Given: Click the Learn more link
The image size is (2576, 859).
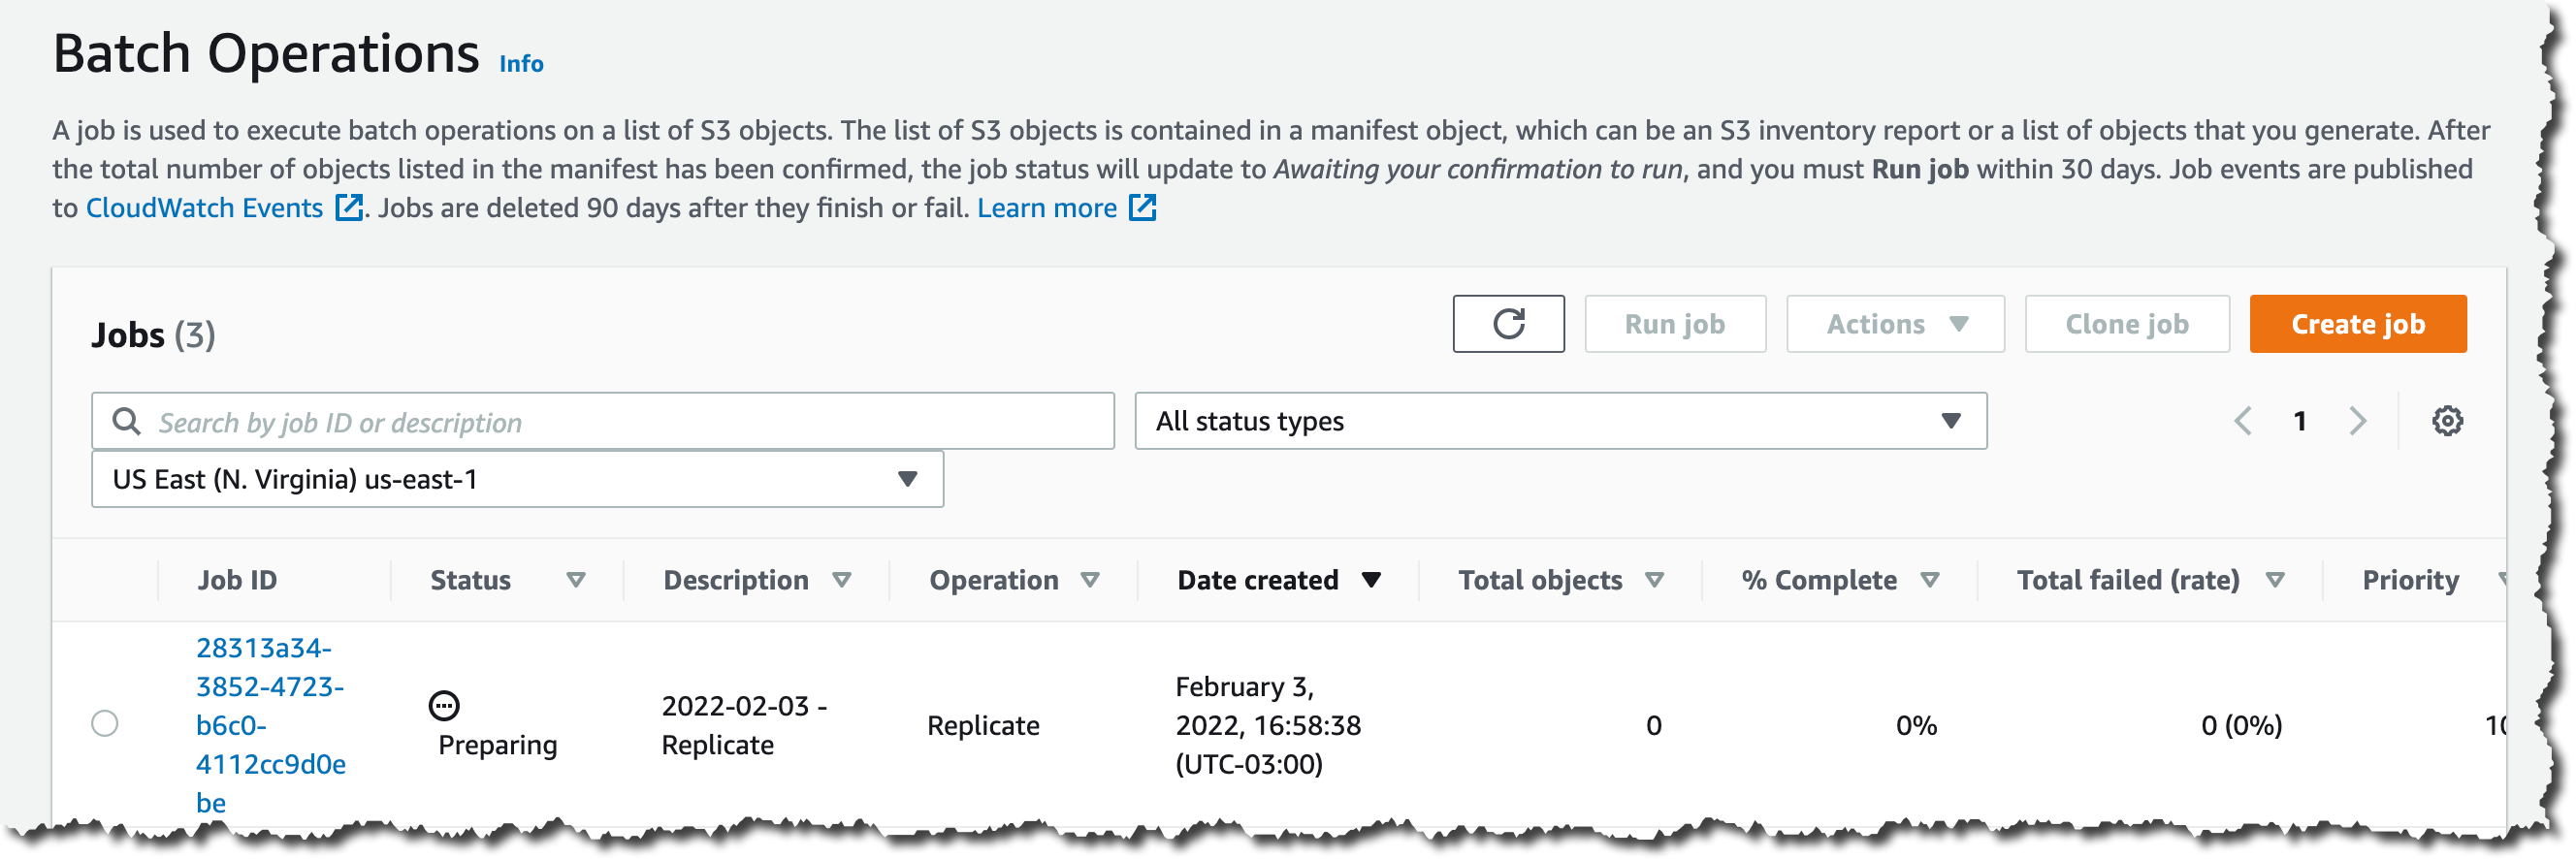Looking at the screenshot, I should pyautogui.click(x=1047, y=208).
